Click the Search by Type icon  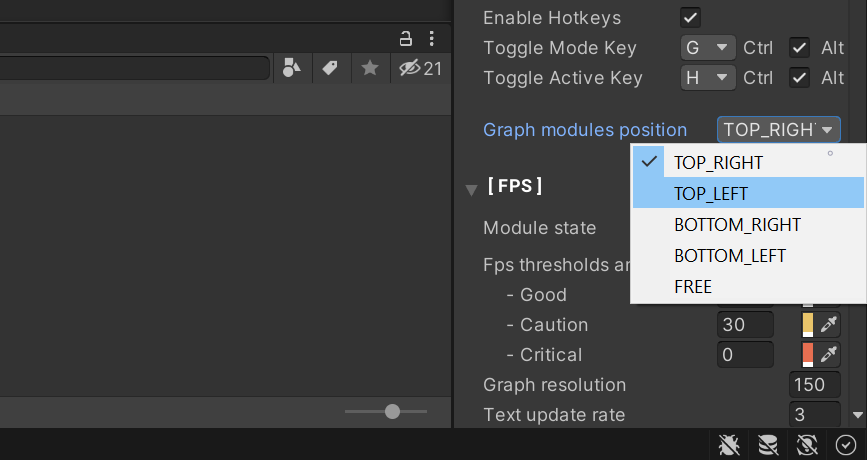point(291,68)
